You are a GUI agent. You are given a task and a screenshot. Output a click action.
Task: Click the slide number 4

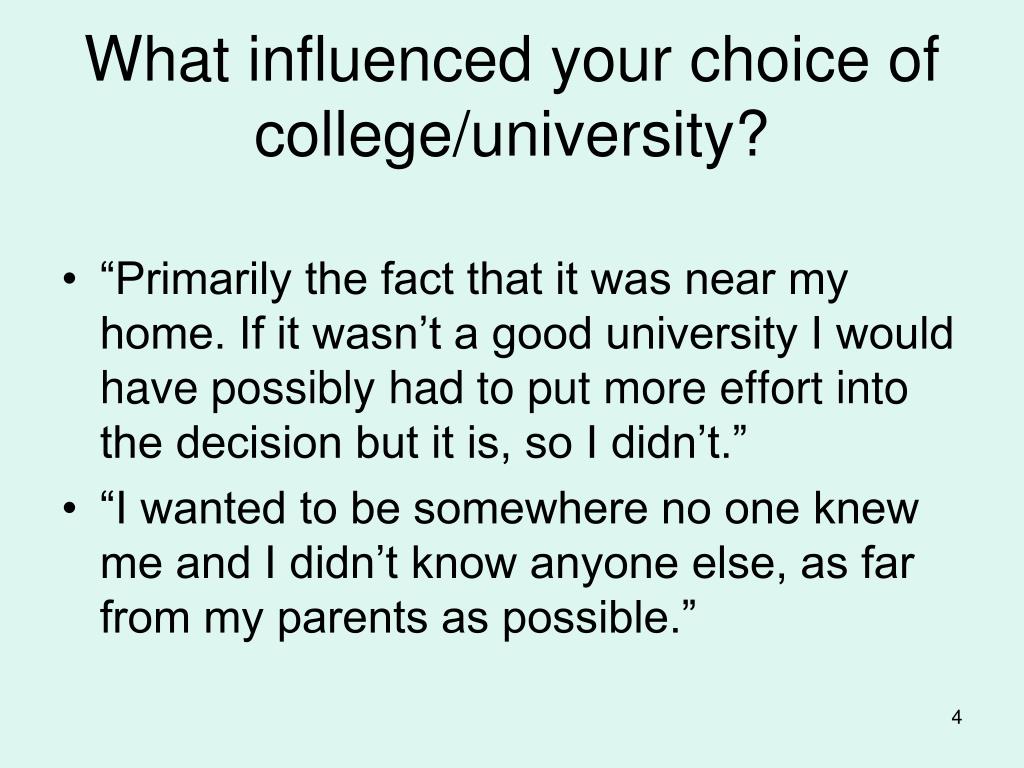[957, 717]
